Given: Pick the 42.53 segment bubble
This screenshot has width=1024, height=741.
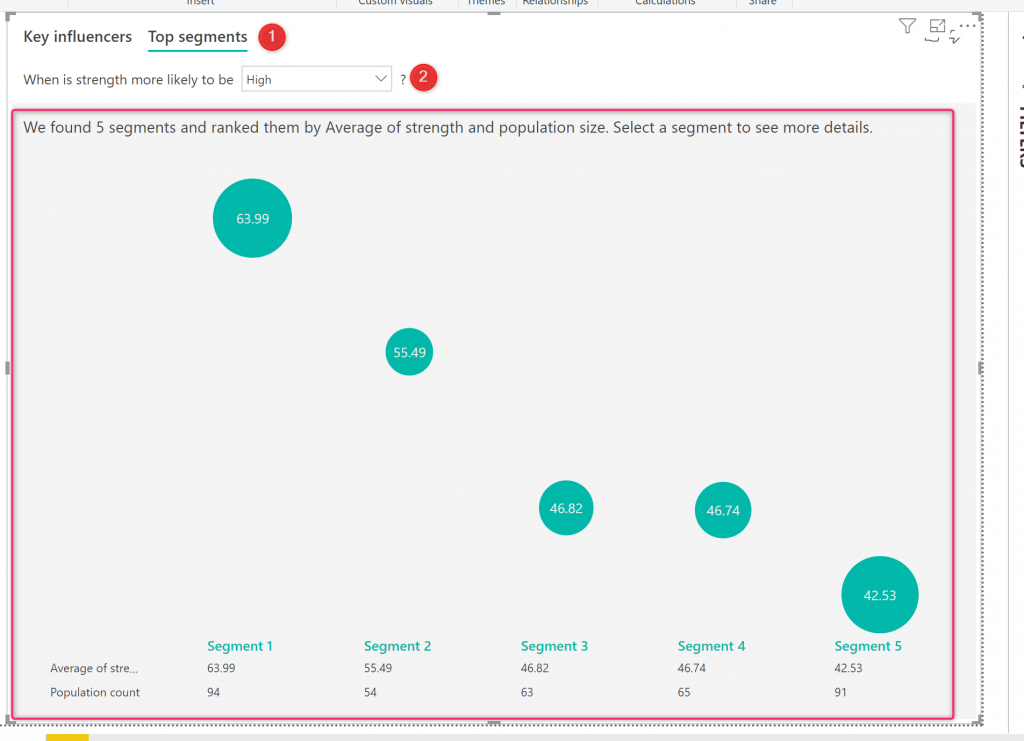Looking at the screenshot, I should pos(879,595).
